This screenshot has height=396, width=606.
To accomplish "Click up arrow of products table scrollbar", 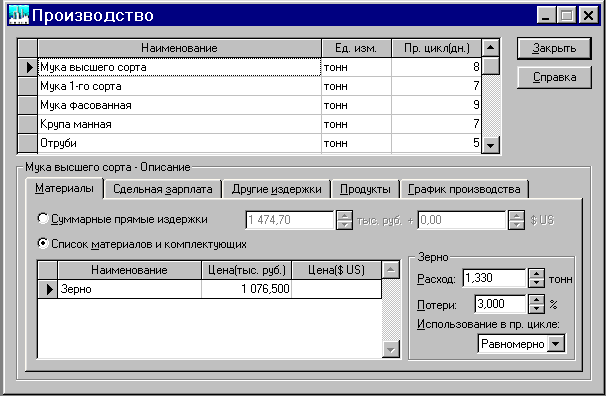I will click(x=491, y=48).
